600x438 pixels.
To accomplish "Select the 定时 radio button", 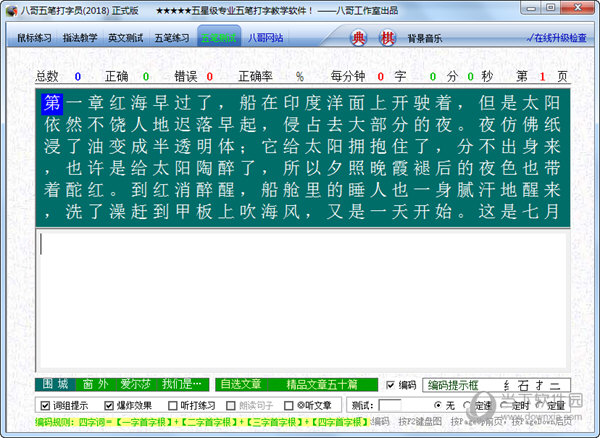I will coord(504,405).
